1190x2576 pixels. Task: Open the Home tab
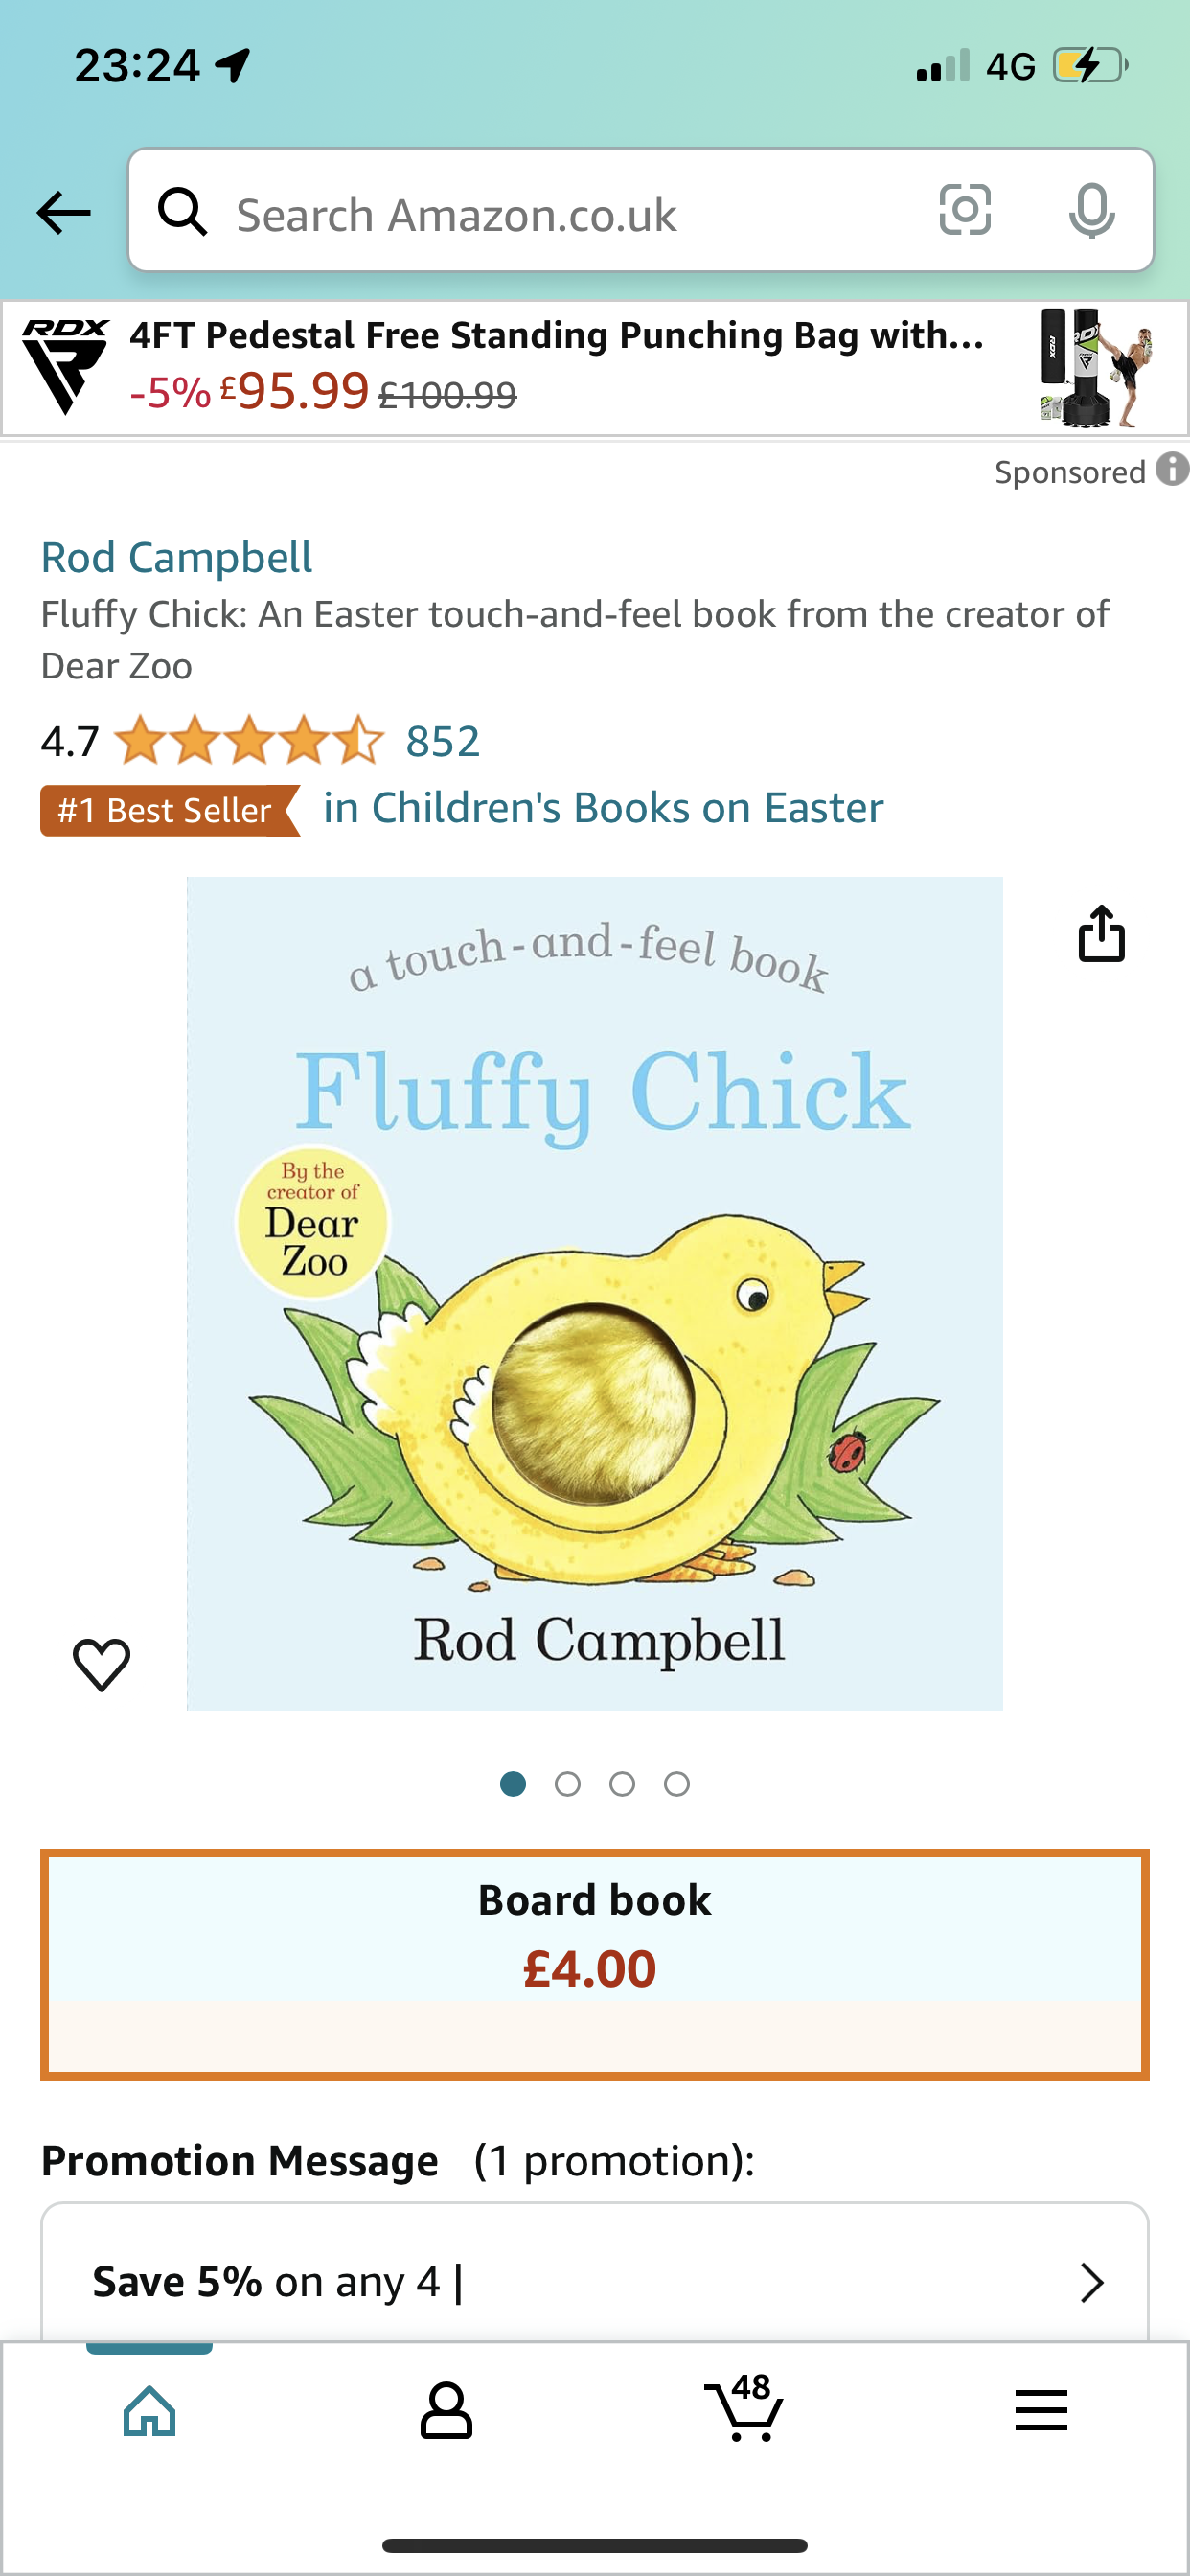point(150,2412)
